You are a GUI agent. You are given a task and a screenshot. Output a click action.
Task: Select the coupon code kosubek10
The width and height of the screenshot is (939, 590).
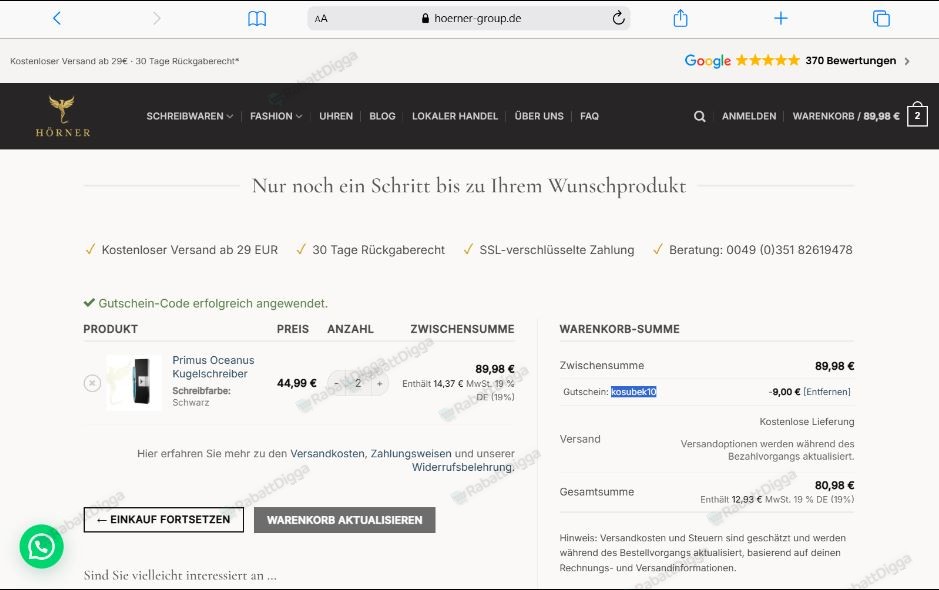634,392
